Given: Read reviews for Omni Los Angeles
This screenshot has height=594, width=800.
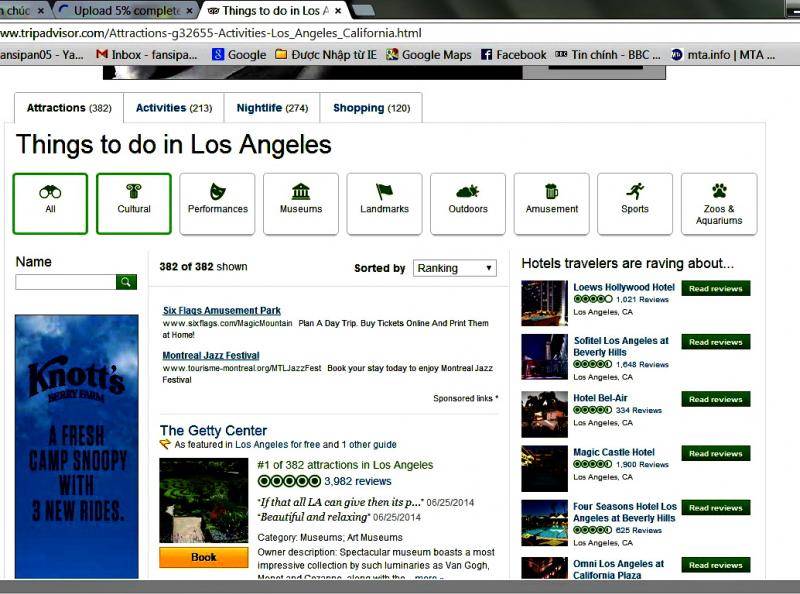Looking at the screenshot, I should tap(715, 565).
